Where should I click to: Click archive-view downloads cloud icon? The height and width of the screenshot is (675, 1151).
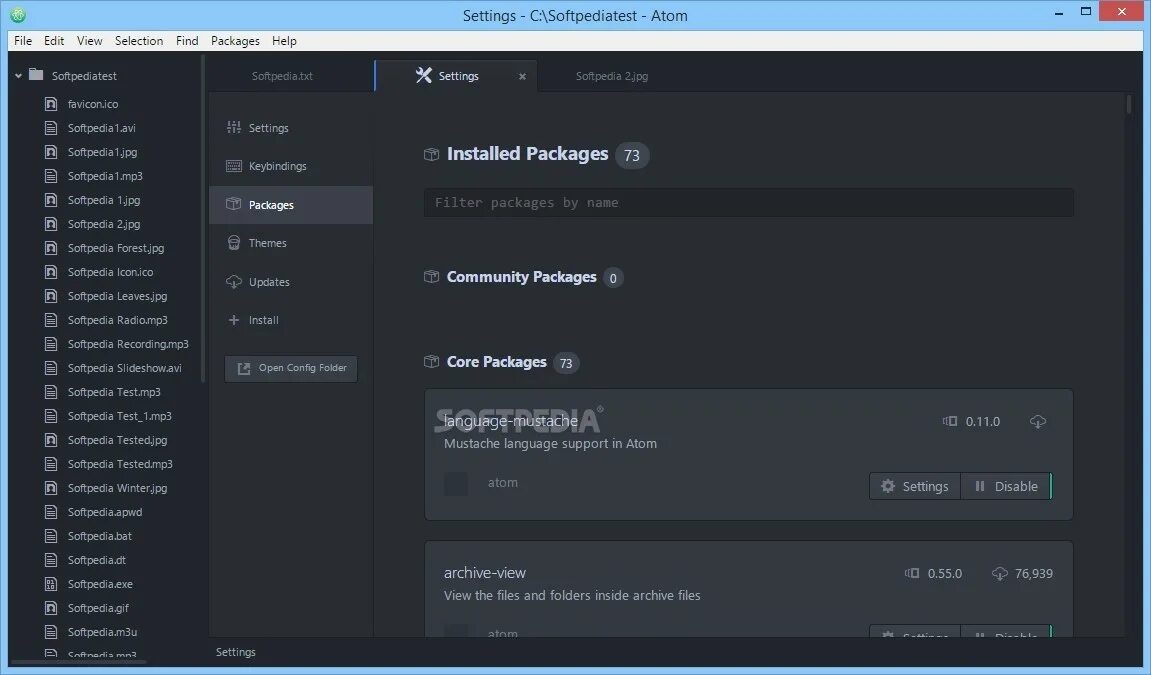click(x=1000, y=573)
